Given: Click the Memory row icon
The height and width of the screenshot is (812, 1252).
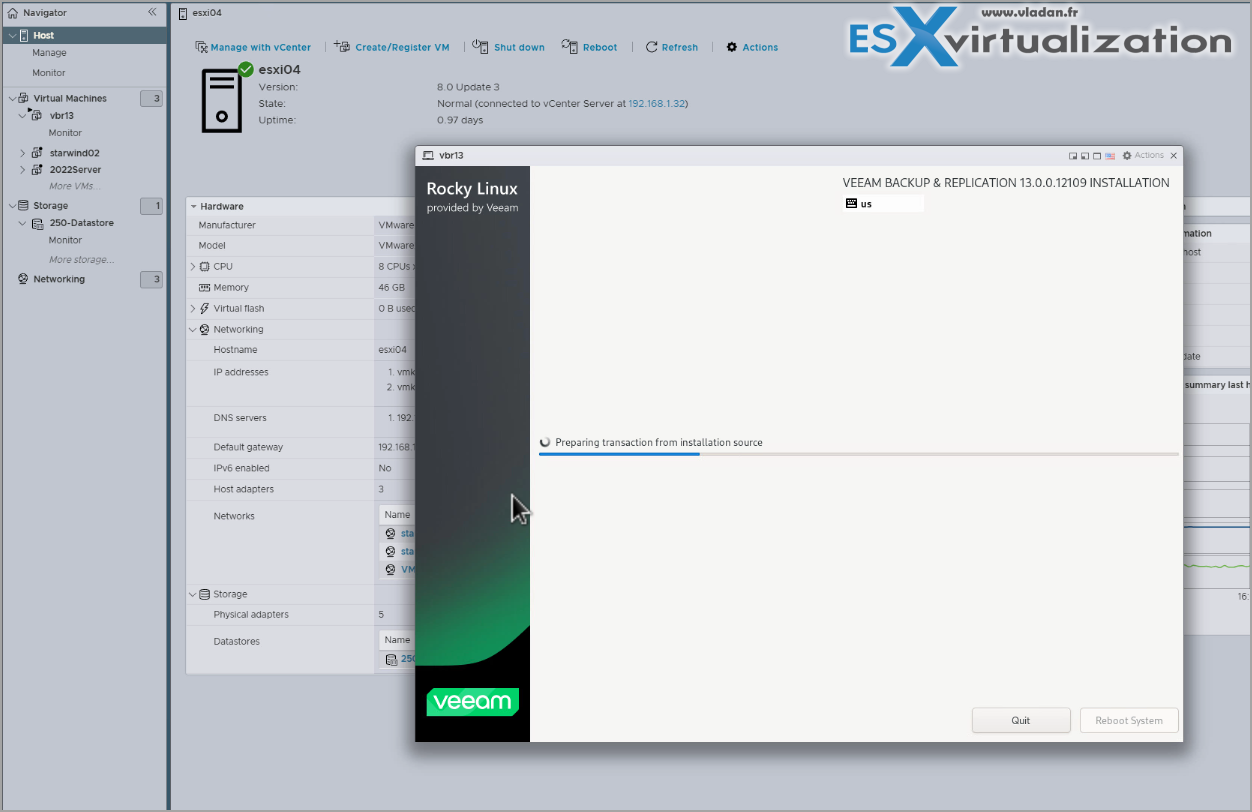Looking at the screenshot, I should (x=204, y=288).
